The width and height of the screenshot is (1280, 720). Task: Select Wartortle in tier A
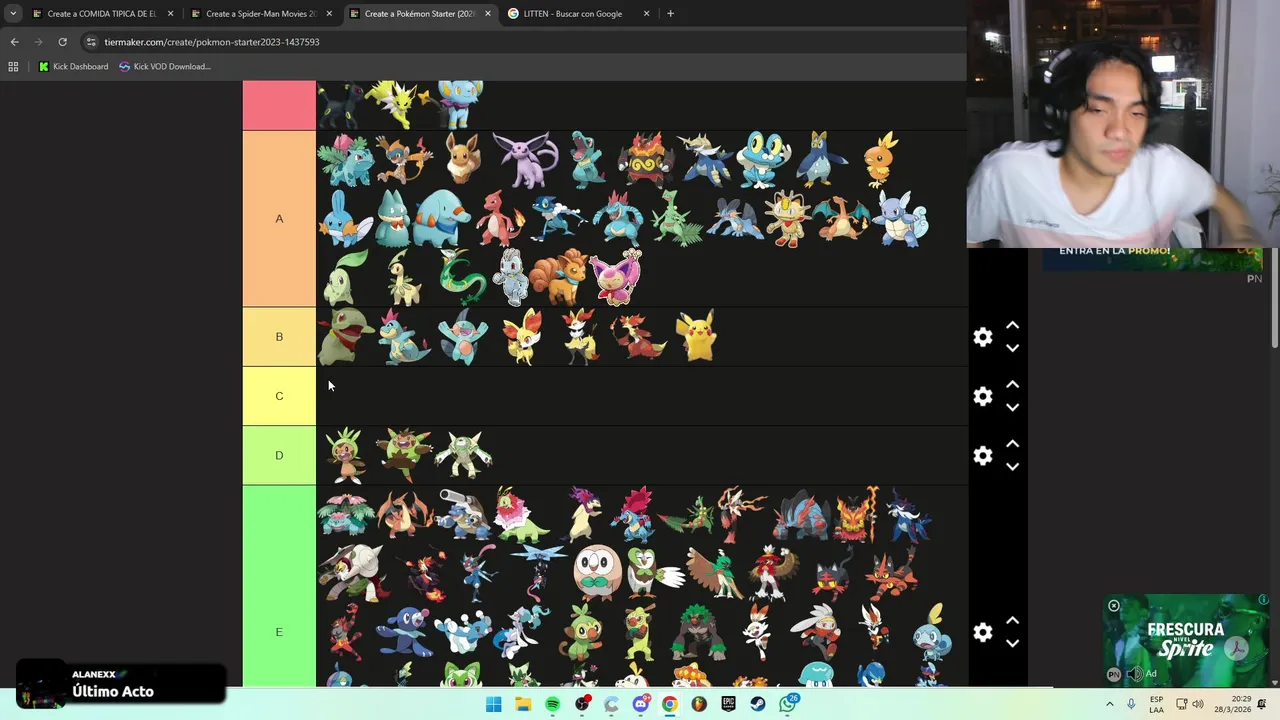[x=903, y=218]
